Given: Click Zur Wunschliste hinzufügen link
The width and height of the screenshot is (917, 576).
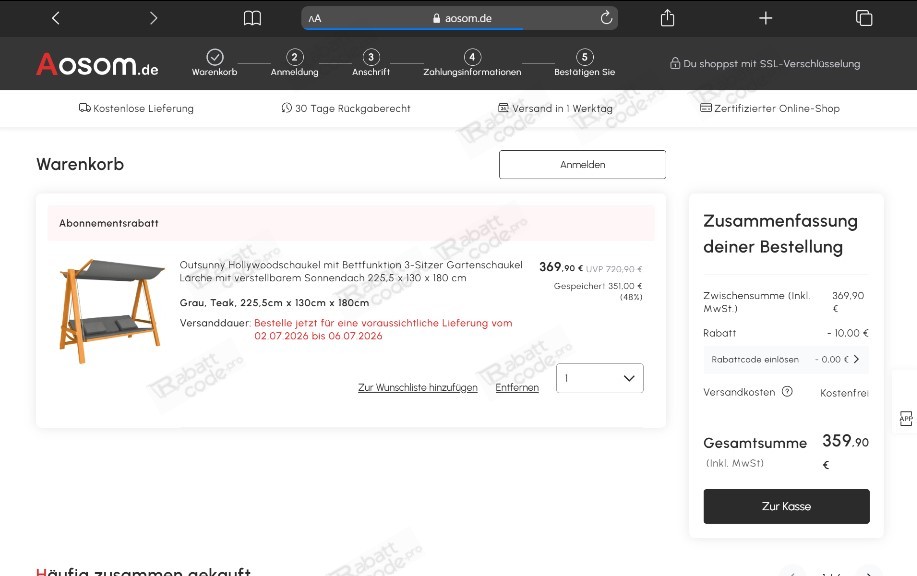Looking at the screenshot, I should coord(418,387).
